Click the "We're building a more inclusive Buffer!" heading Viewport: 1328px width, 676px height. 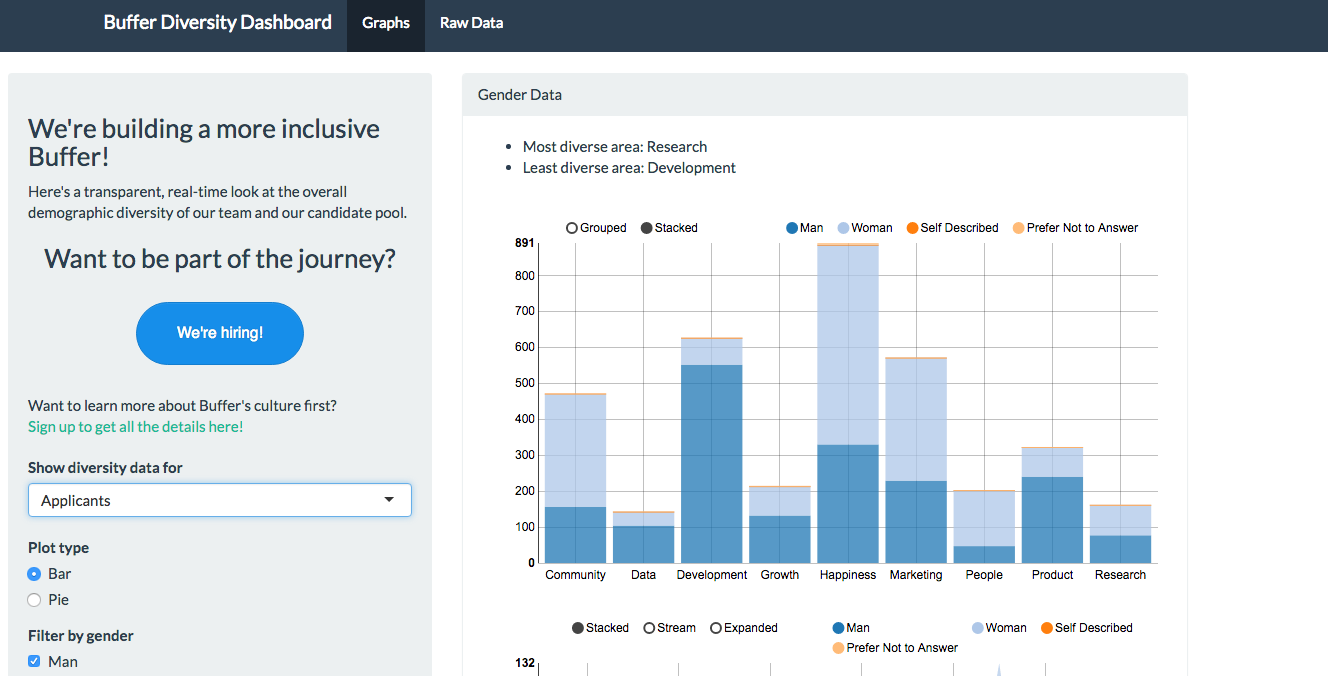[204, 143]
